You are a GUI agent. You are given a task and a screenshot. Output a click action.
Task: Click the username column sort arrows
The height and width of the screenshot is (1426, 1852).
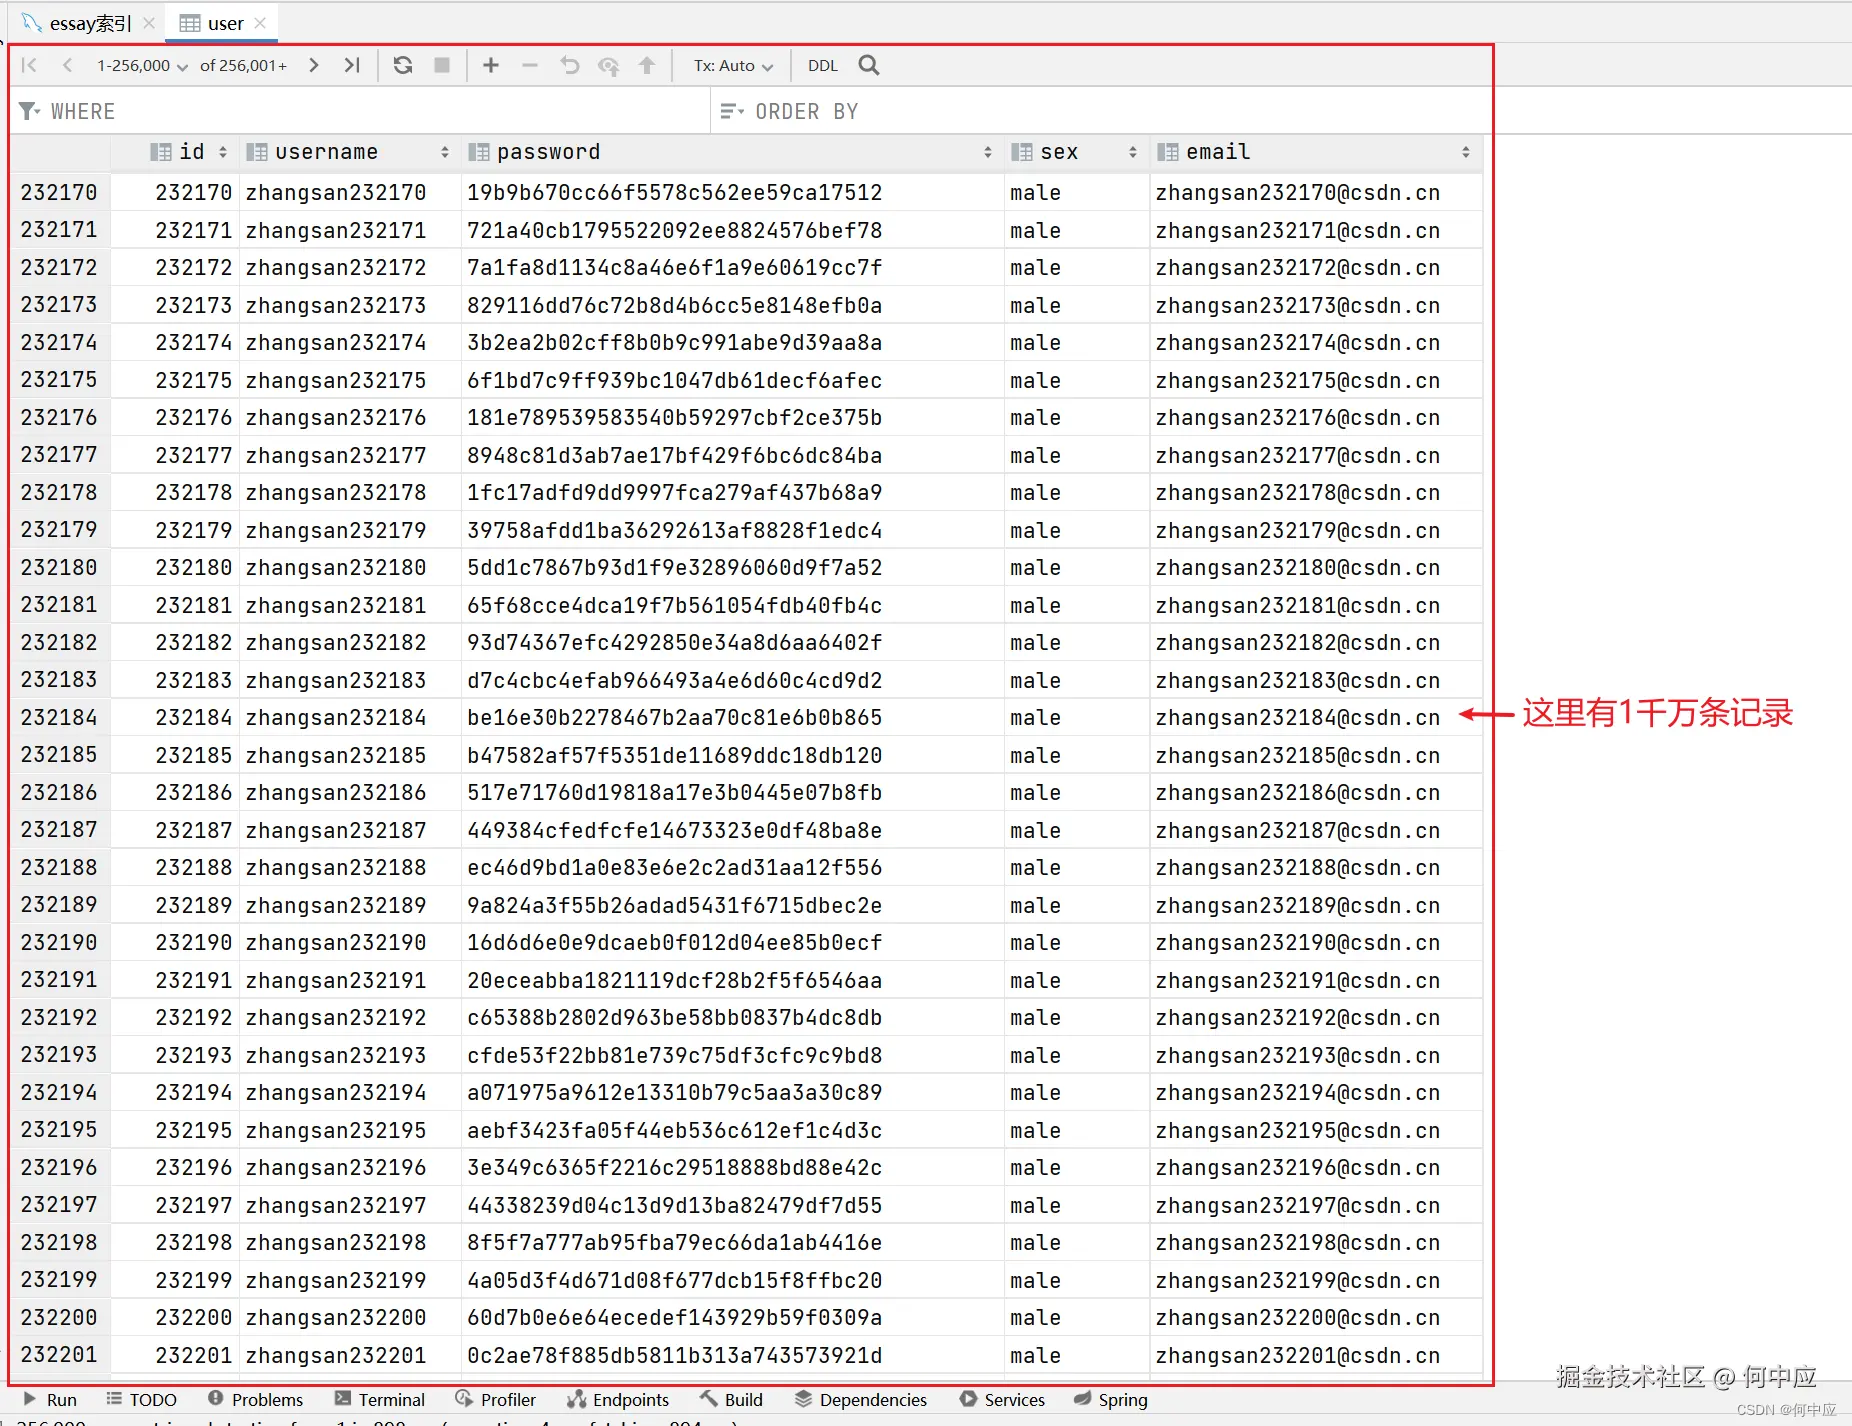pyautogui.click(x=445, y=152)
